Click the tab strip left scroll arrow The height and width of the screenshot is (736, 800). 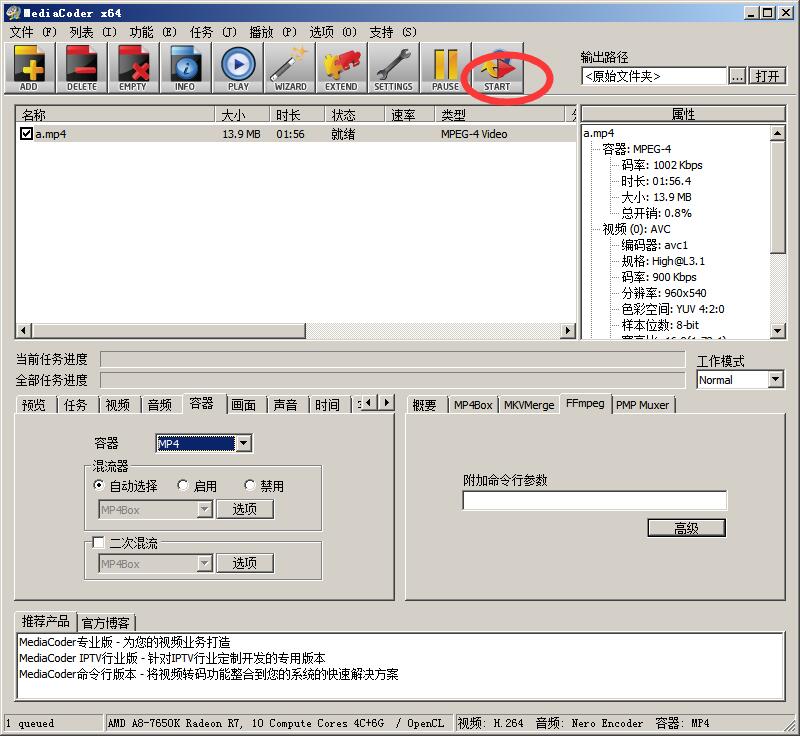(370, 403)
